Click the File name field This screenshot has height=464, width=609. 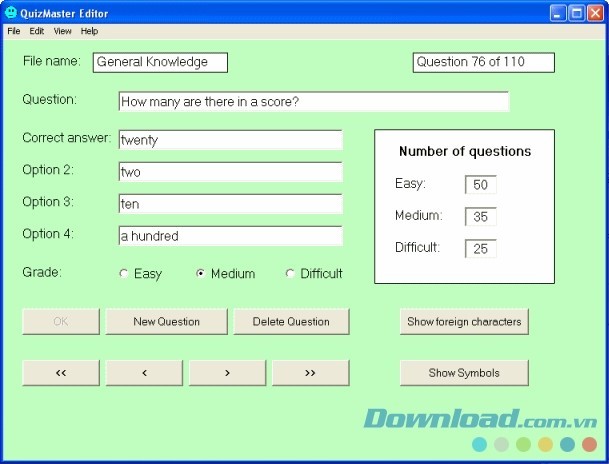coord(160,62)
